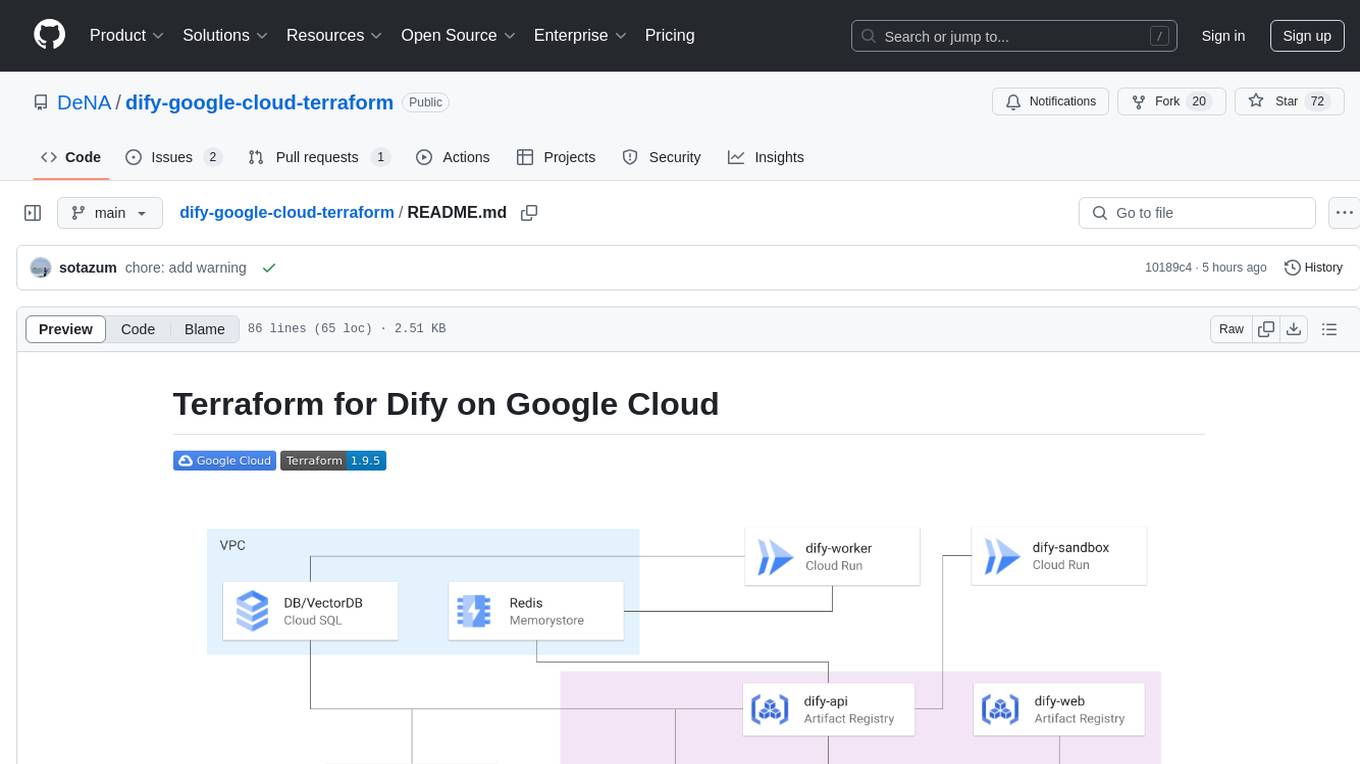Open the chore: add warning commit

(185, 268)
